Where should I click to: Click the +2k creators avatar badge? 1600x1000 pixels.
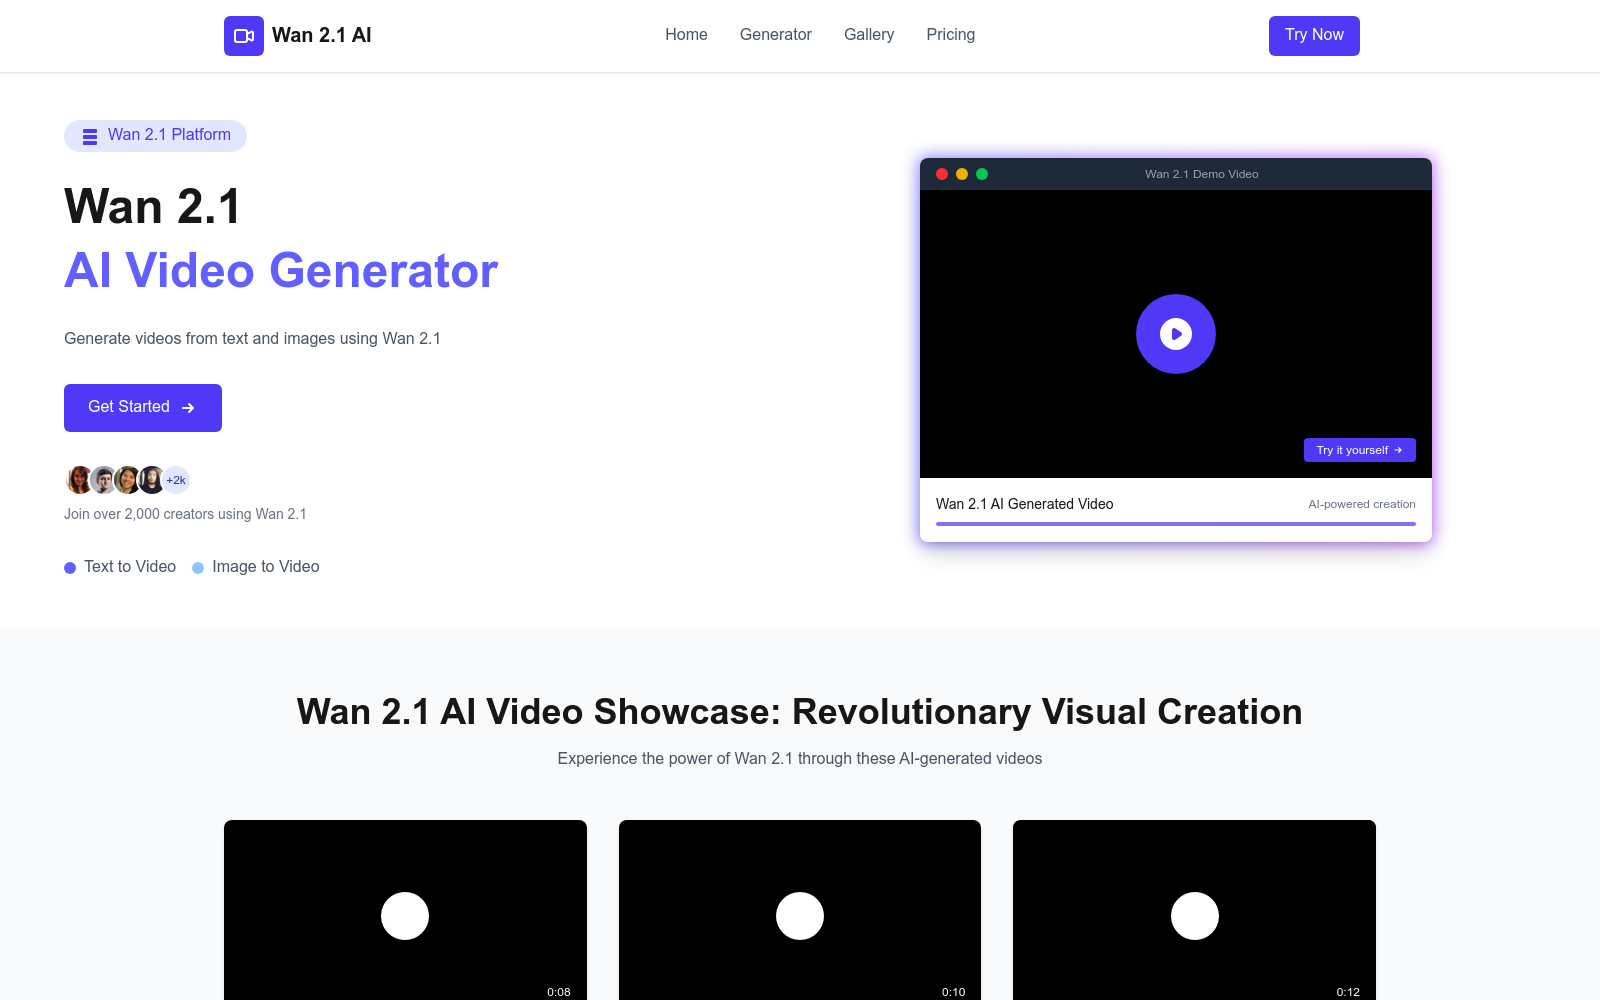(x=176, y=480)
